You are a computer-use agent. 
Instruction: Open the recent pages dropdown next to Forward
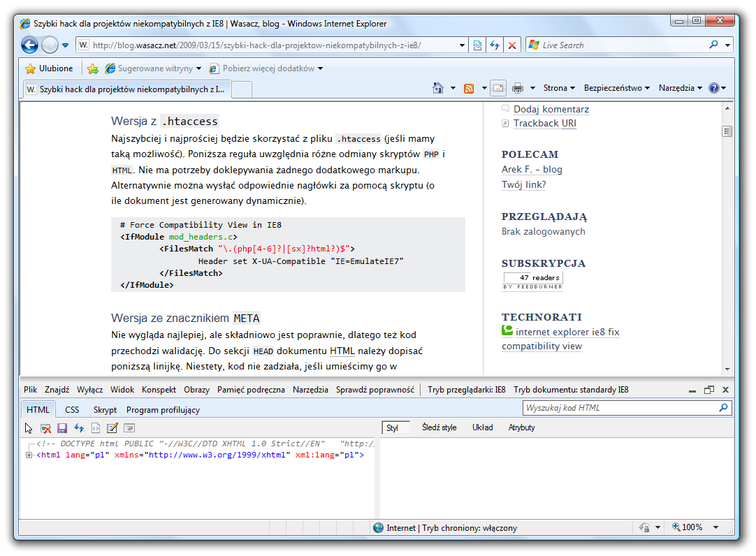[66, 45]
